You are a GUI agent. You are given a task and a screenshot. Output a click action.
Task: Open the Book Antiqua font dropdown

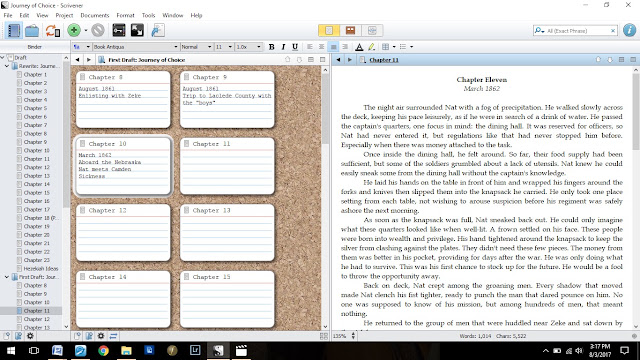click(x=136, y=47)
